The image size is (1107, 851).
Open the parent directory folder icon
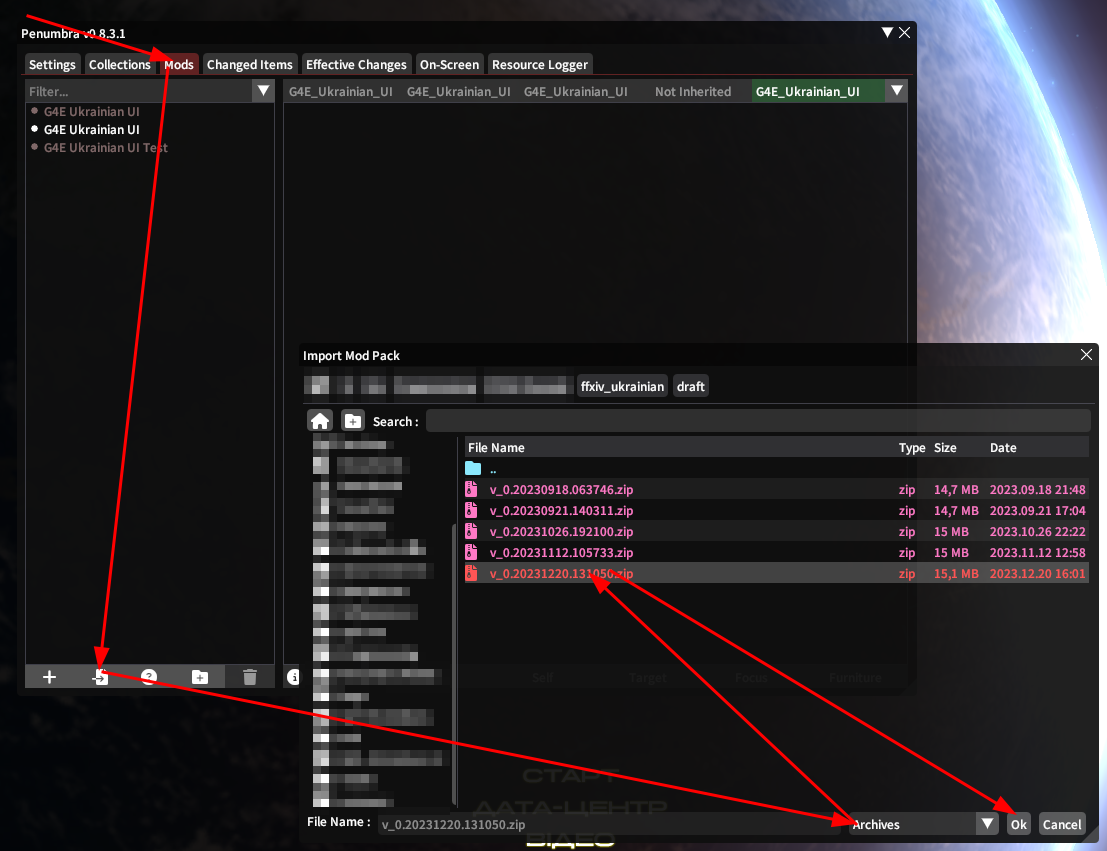click(473, 468)
